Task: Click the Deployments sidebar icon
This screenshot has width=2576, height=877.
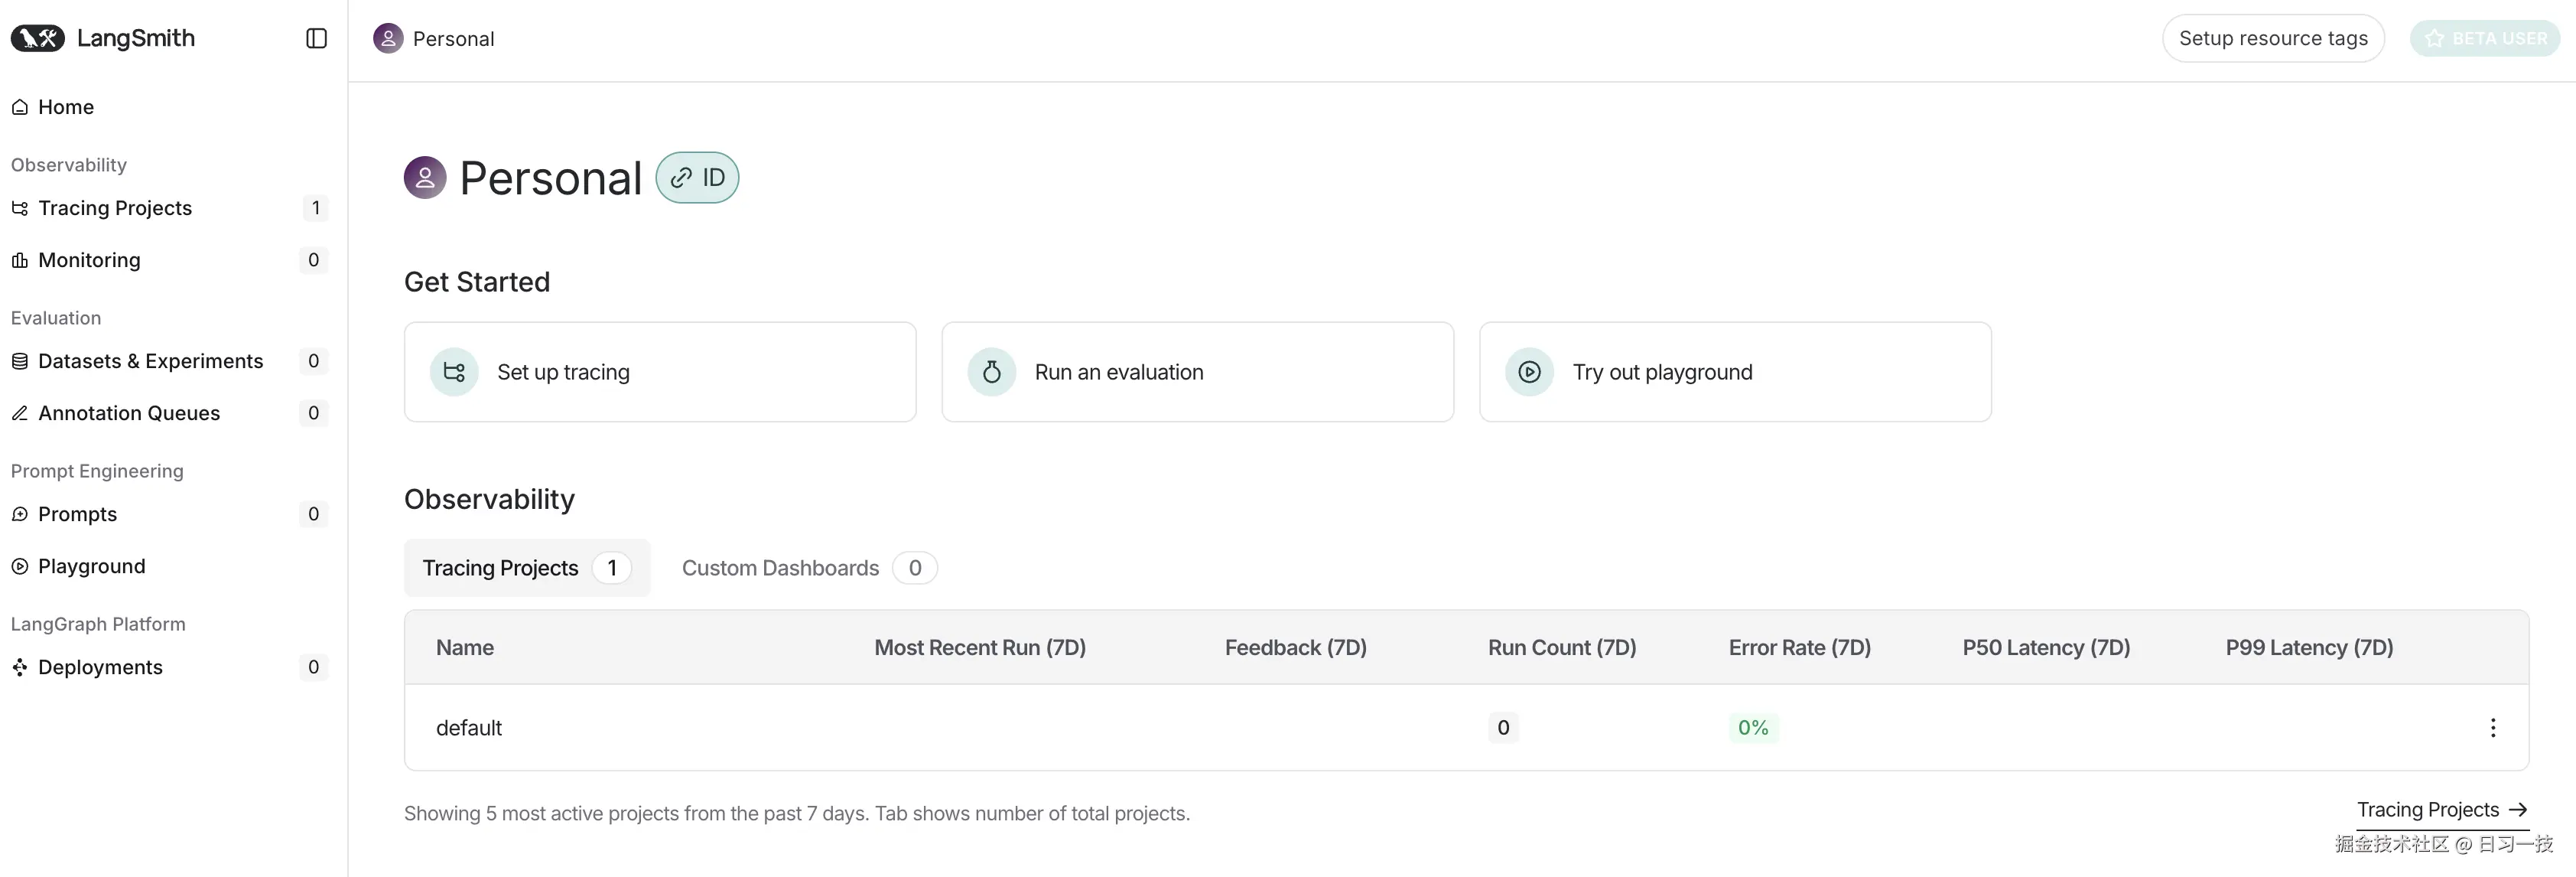Action: 20,667
